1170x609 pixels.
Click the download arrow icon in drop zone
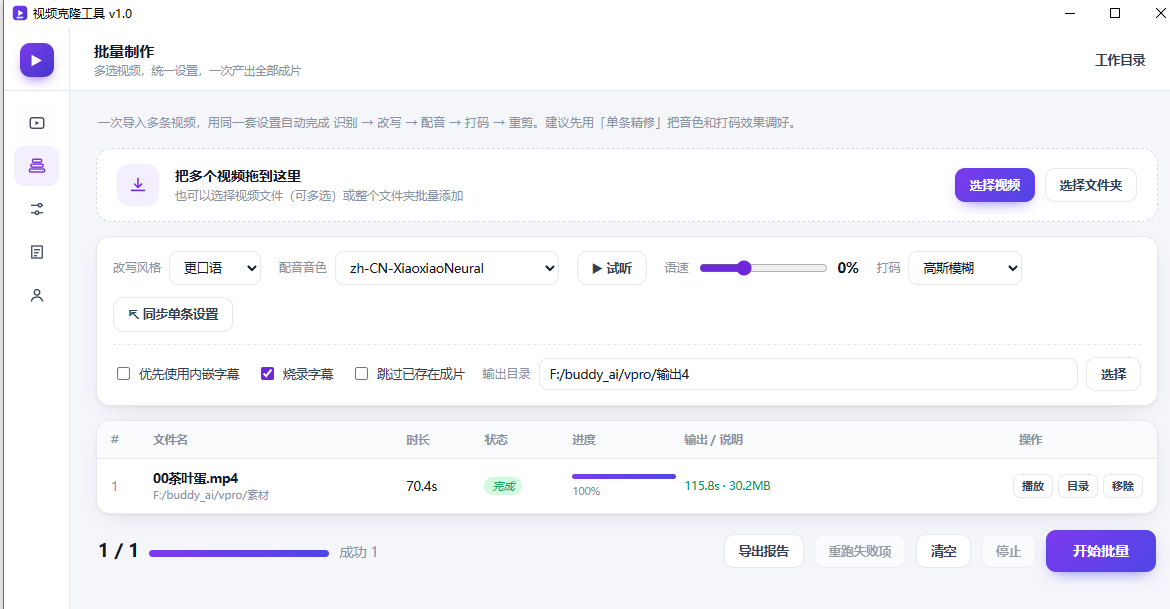138,185
